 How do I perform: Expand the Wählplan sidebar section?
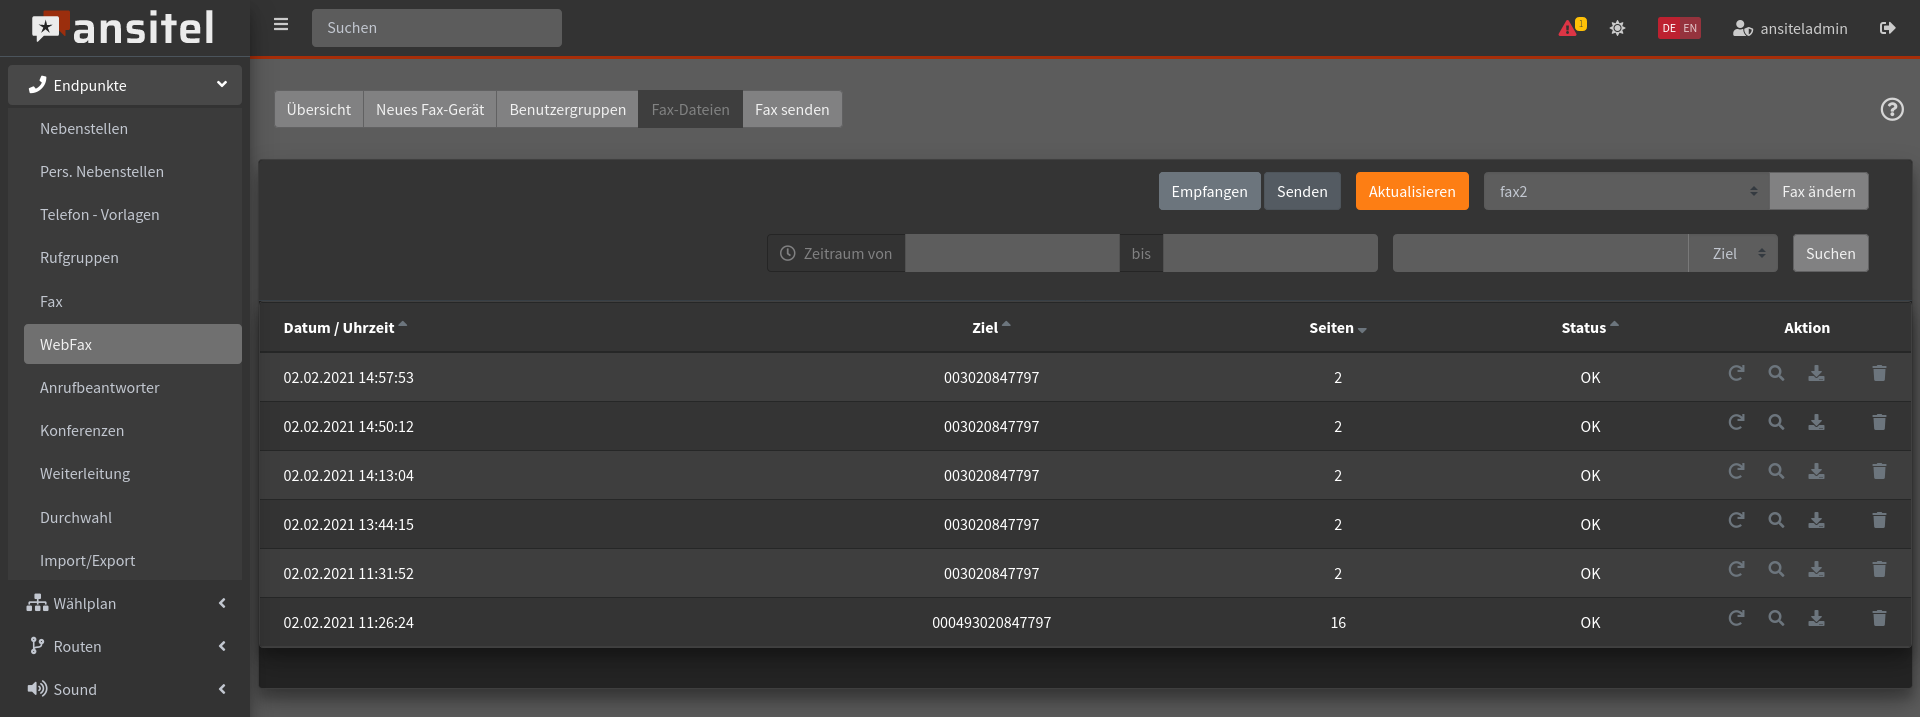click(125, 604)
